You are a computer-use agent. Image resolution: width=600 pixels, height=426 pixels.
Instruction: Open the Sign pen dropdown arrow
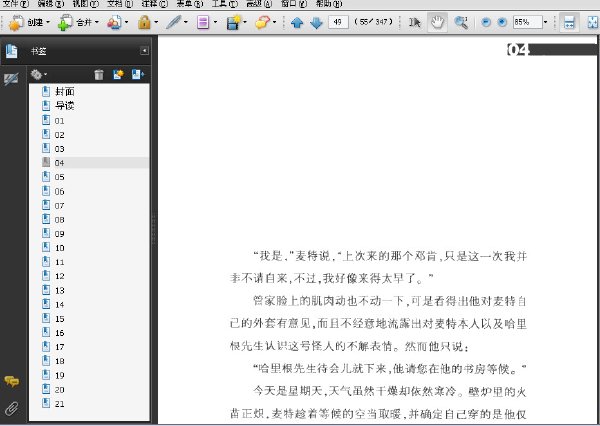tap(186, 23)
